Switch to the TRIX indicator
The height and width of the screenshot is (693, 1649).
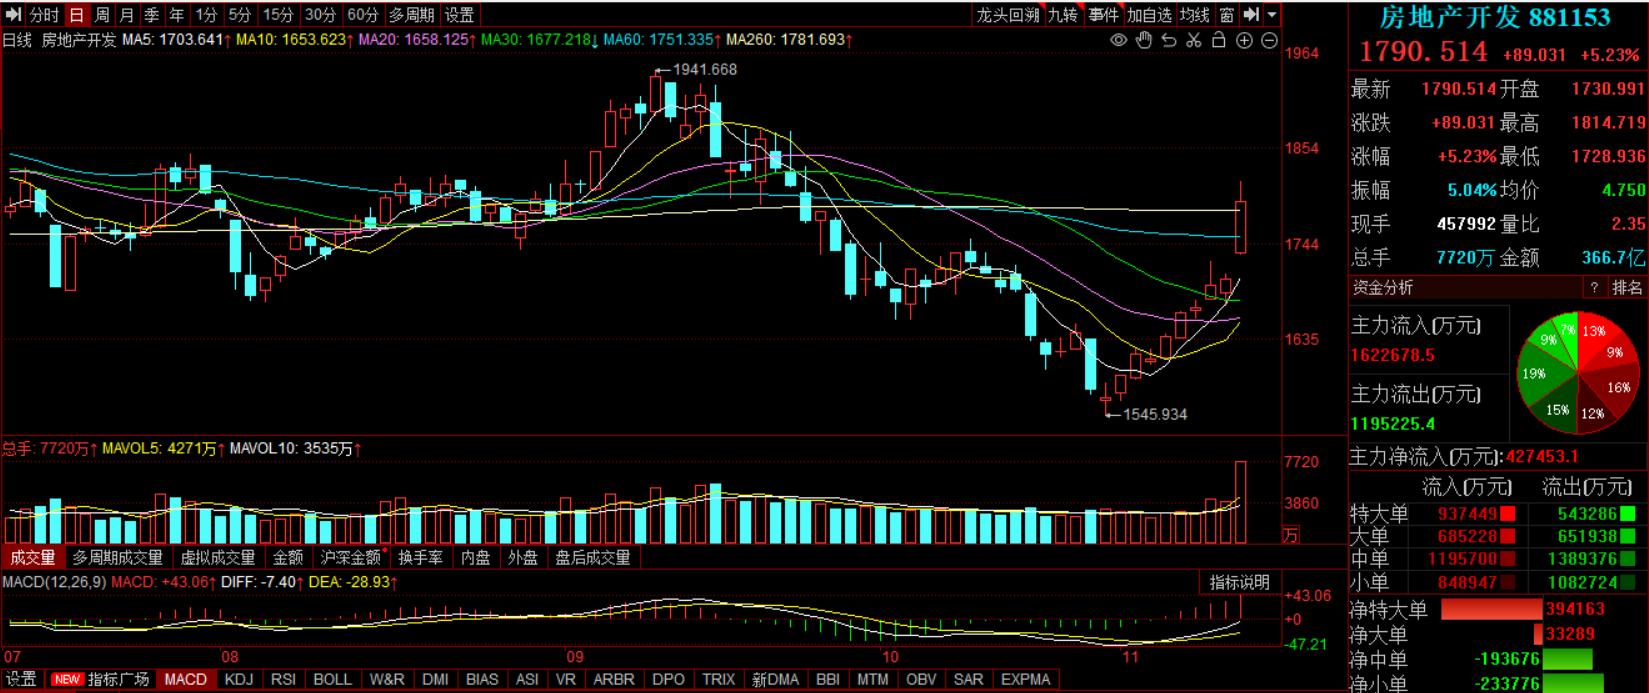pyautogui.click(x=718, y=679)
